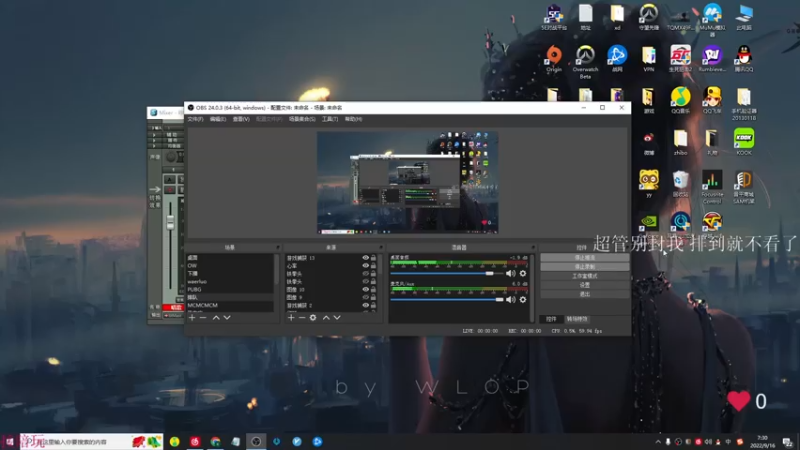Click the desktop audio volume slider
This screenshot has height=450, width=800.
(x=447, y=273)
